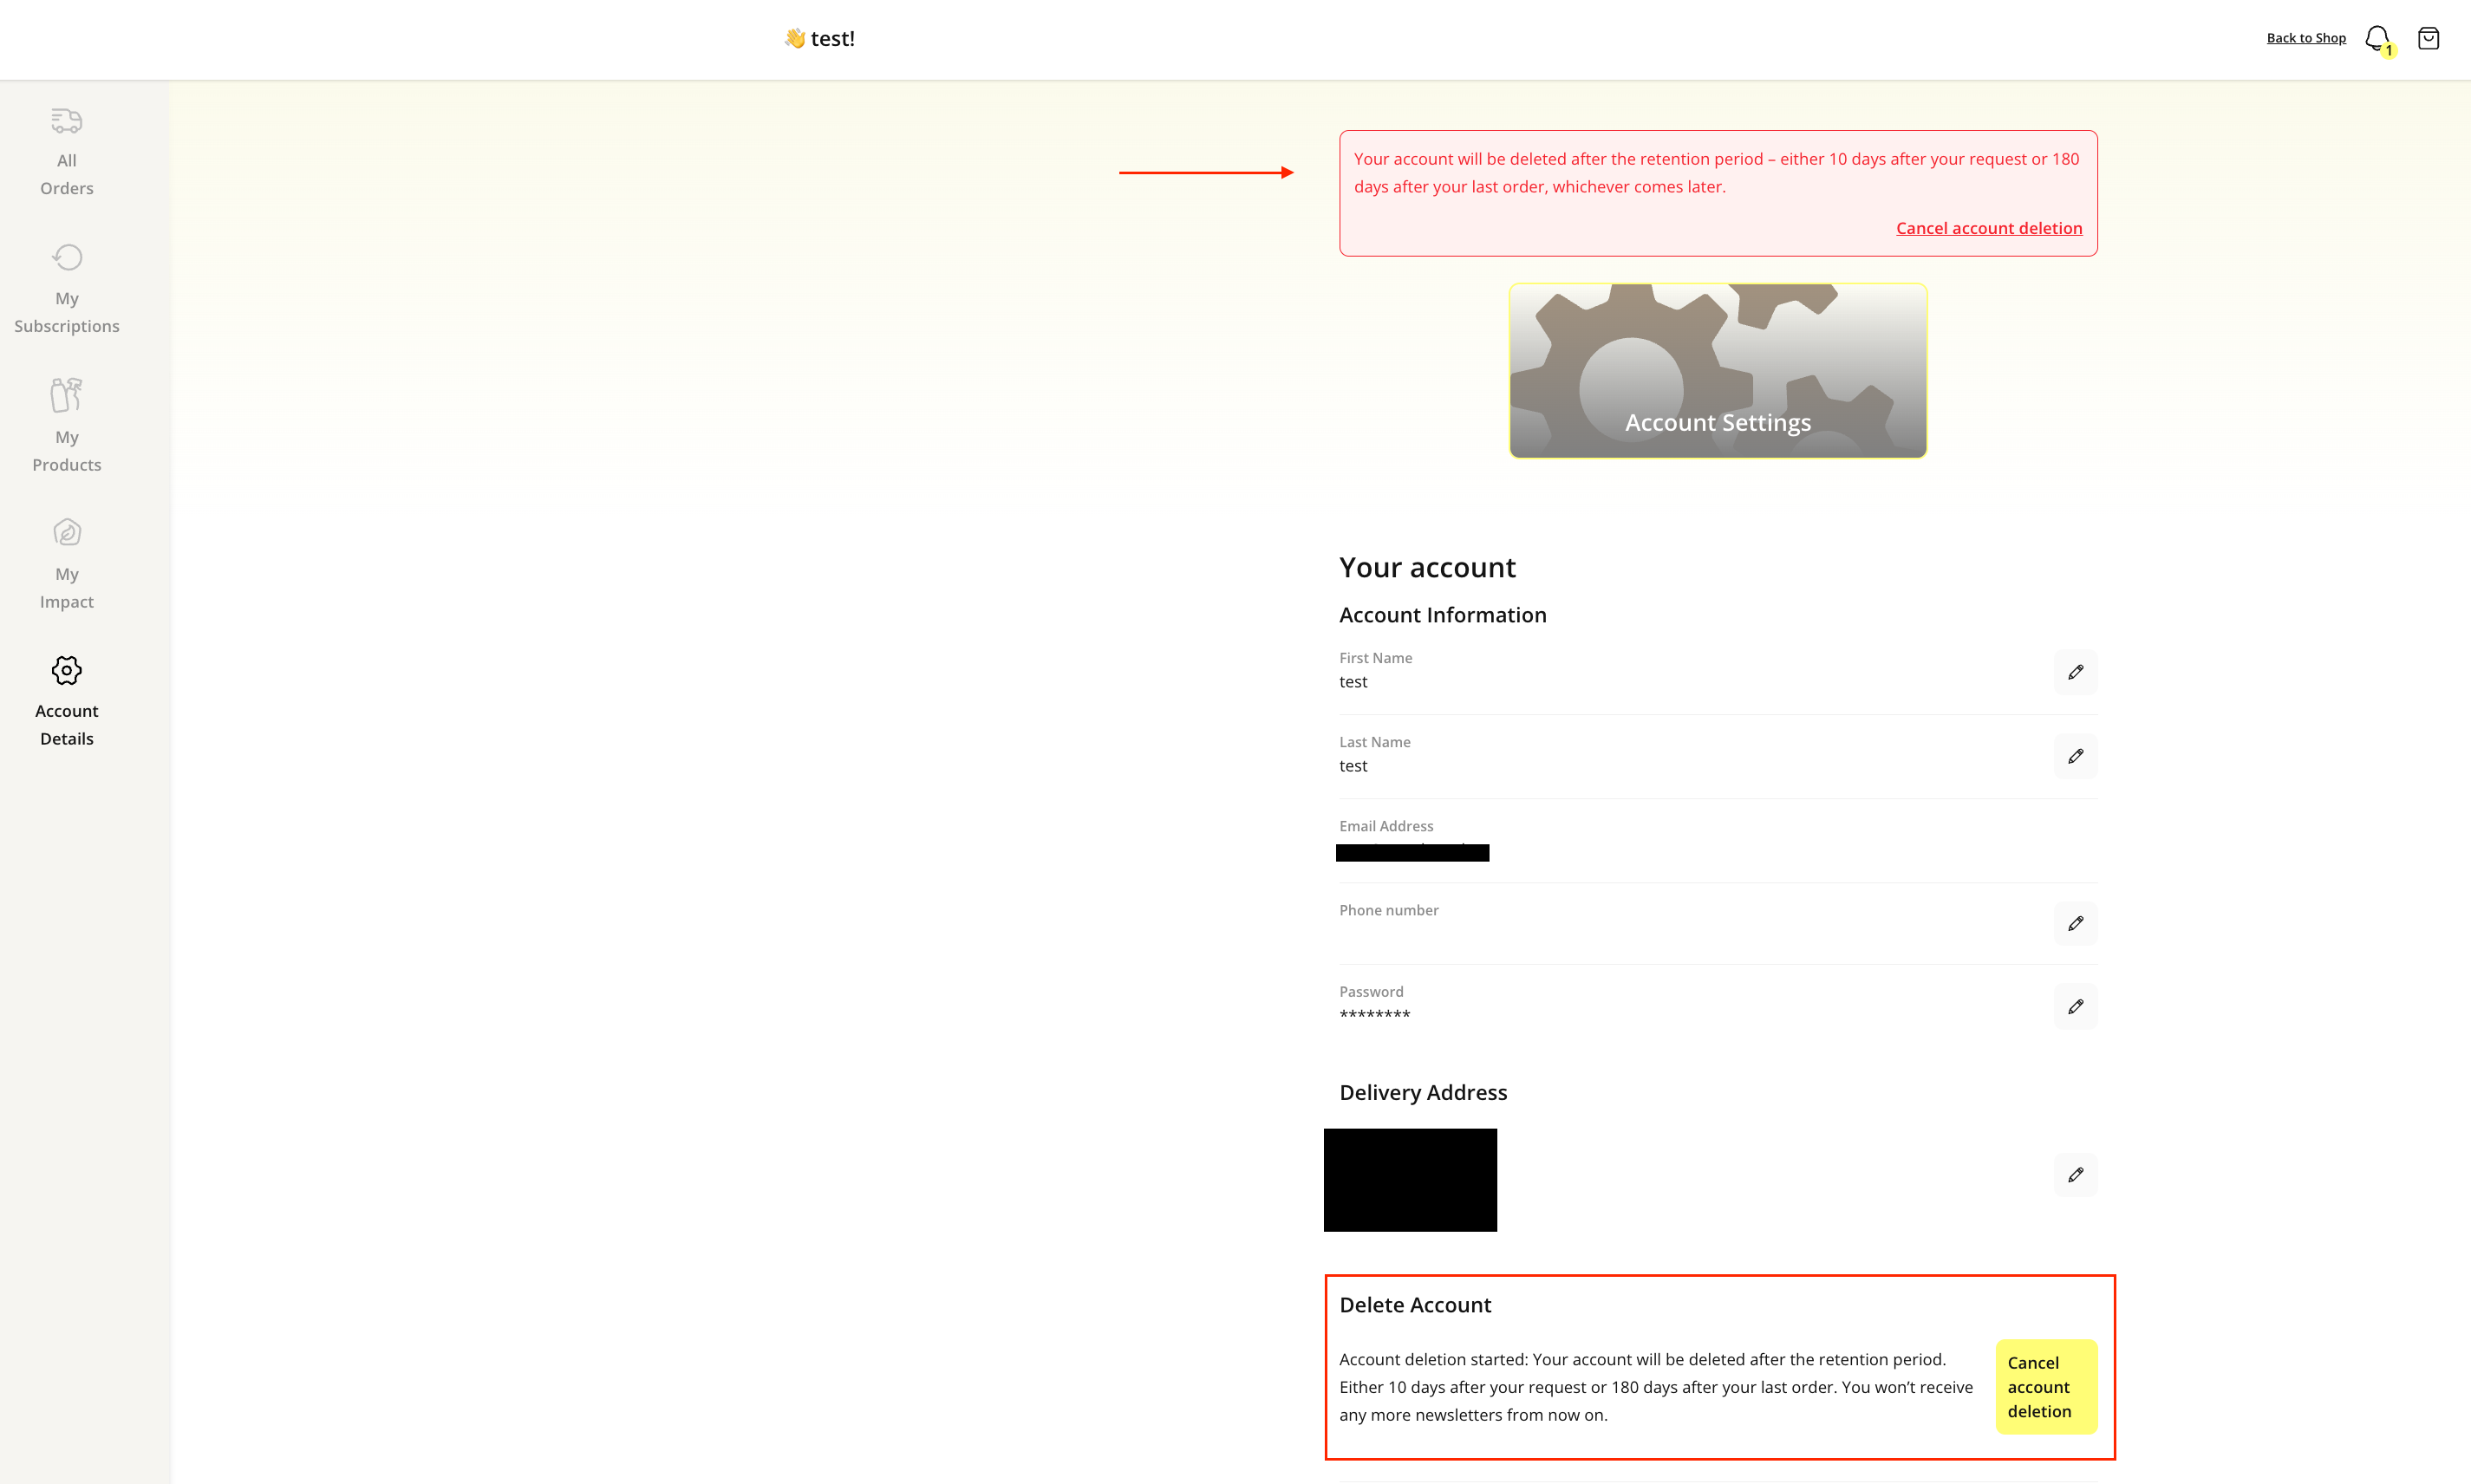The height and width of the screenshot is (1484, 2471).
Task: Open the shopping bag cart icon
Action: click(2428, 38)
